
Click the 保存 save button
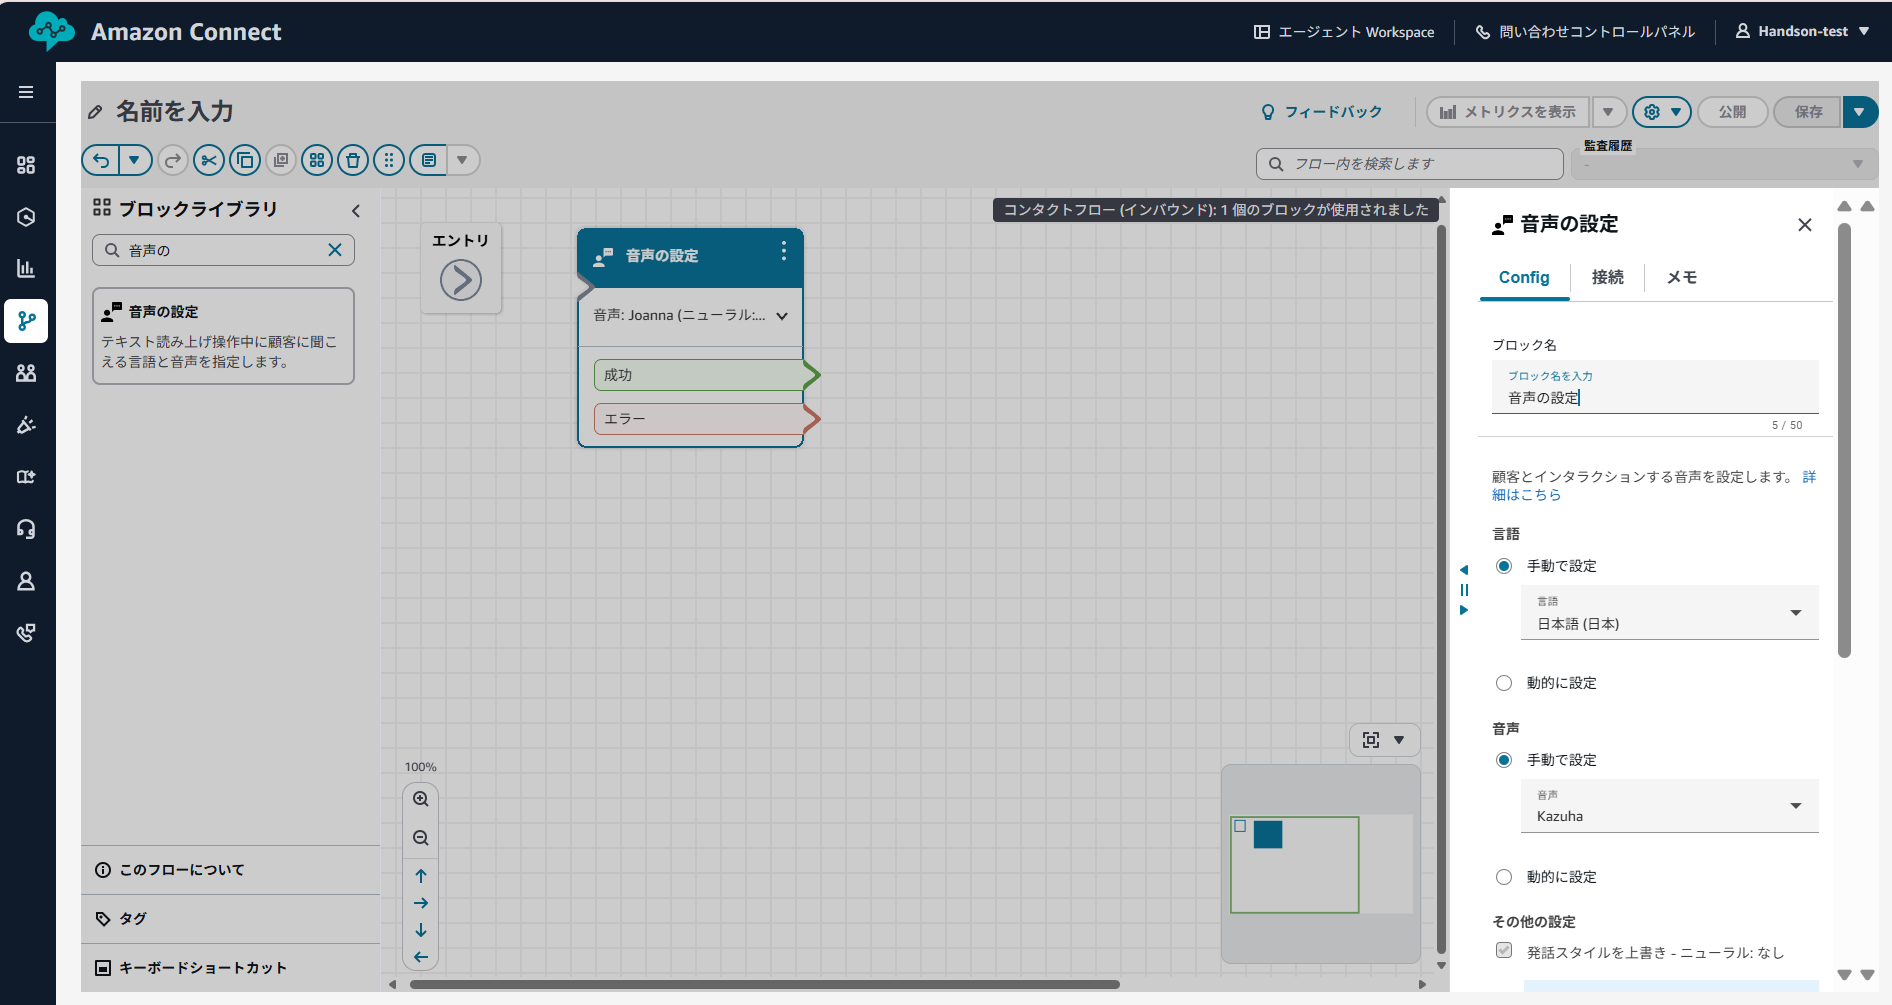click(x=1809, y=112)
